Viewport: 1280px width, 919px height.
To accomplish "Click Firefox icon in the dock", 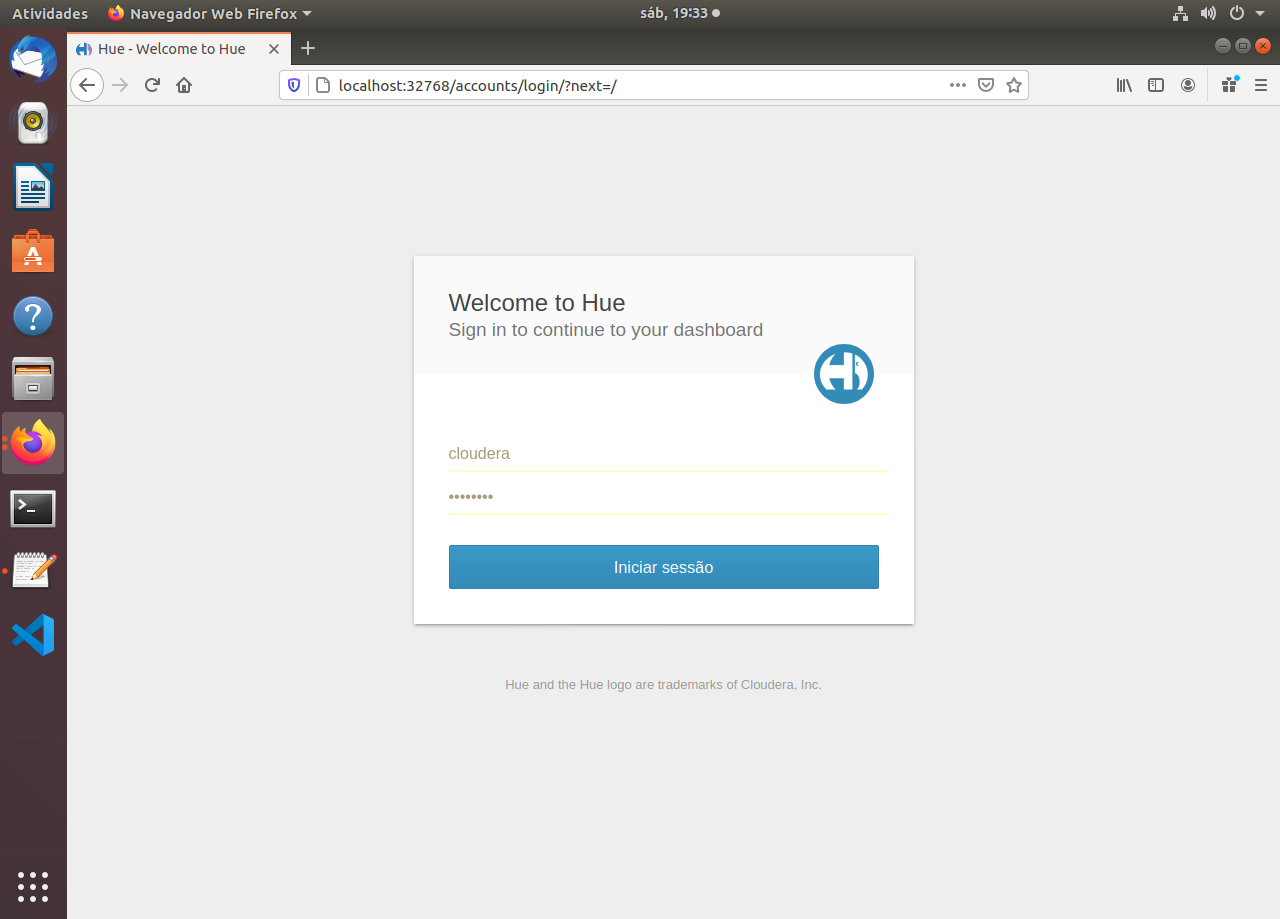I will (33, 443).
